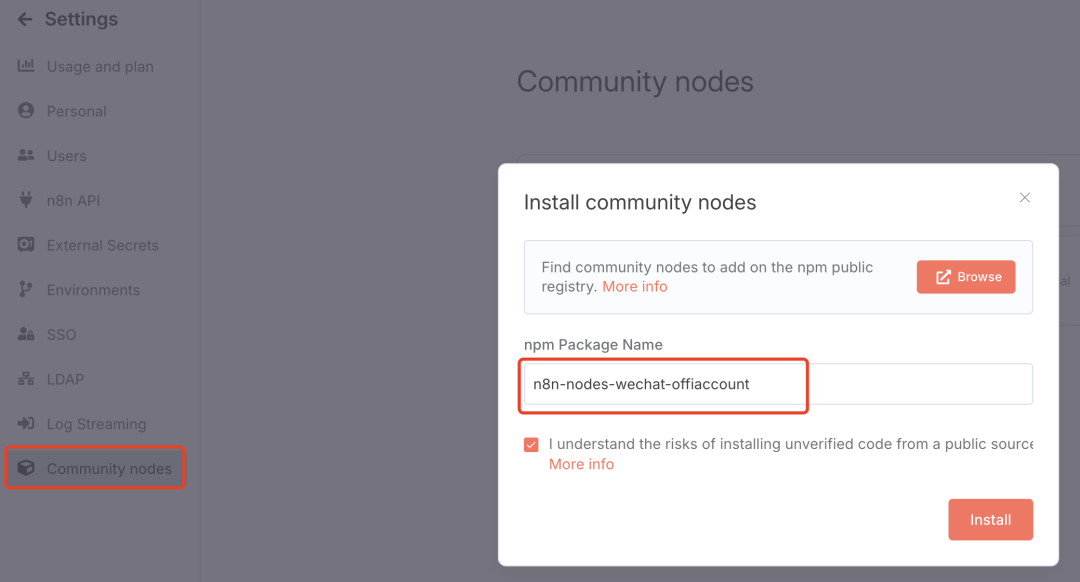Open the LDAP settings page
Image resolution: width=1080 pixels, height=582 pixels.
(x=65, y=379)
